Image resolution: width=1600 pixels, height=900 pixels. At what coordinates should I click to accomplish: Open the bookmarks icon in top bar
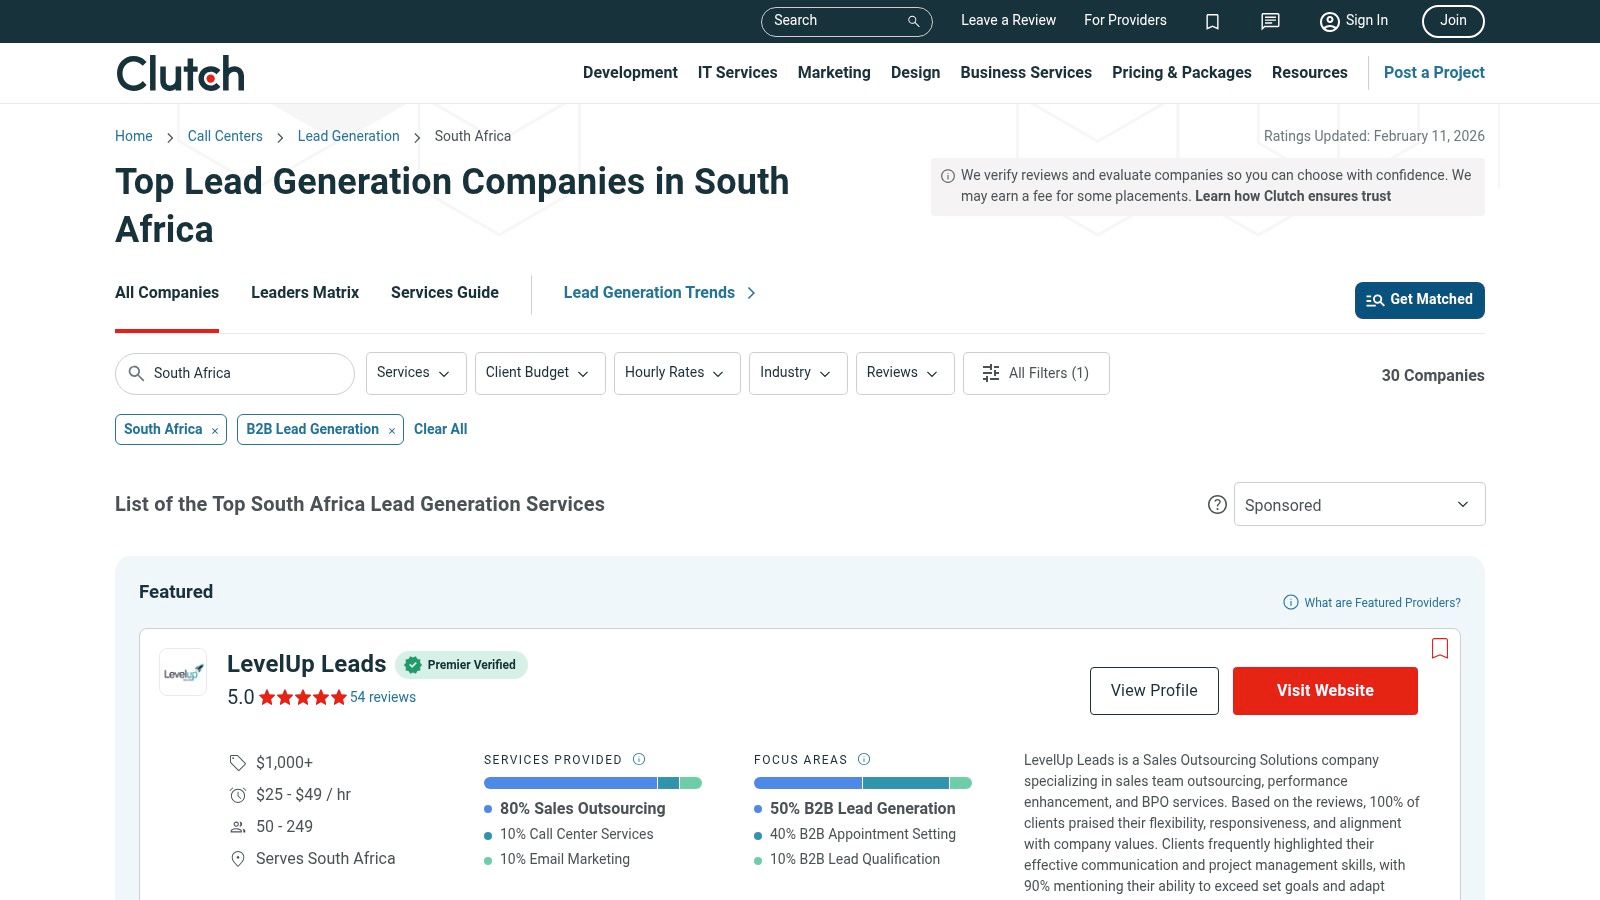pyautogui.click(x=1212, y=21)
